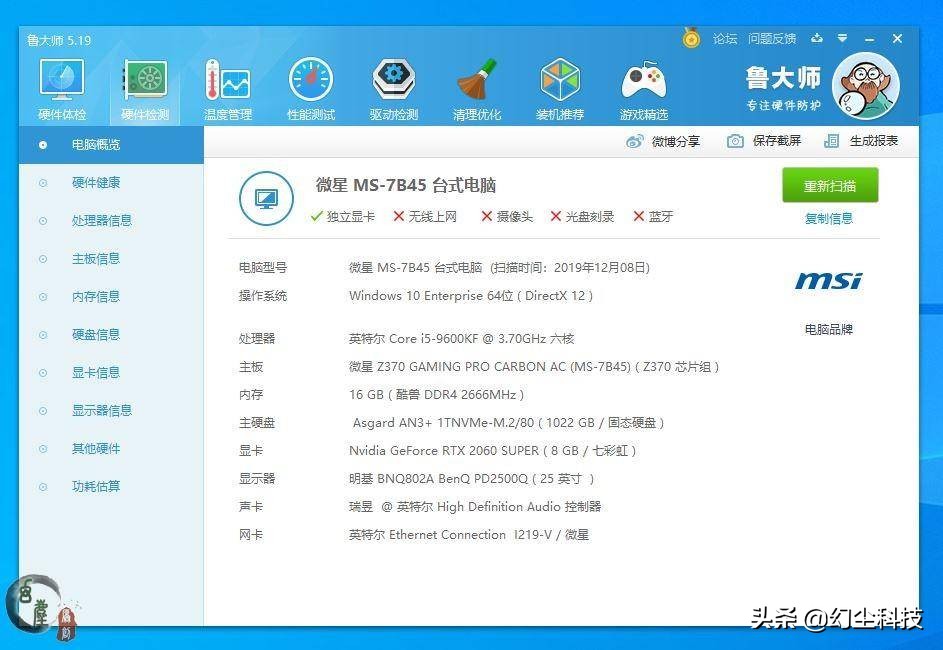Click 蓝牙 status indicator
The width and height of the screenshot is (943, 650).
(x=653, y=216)
